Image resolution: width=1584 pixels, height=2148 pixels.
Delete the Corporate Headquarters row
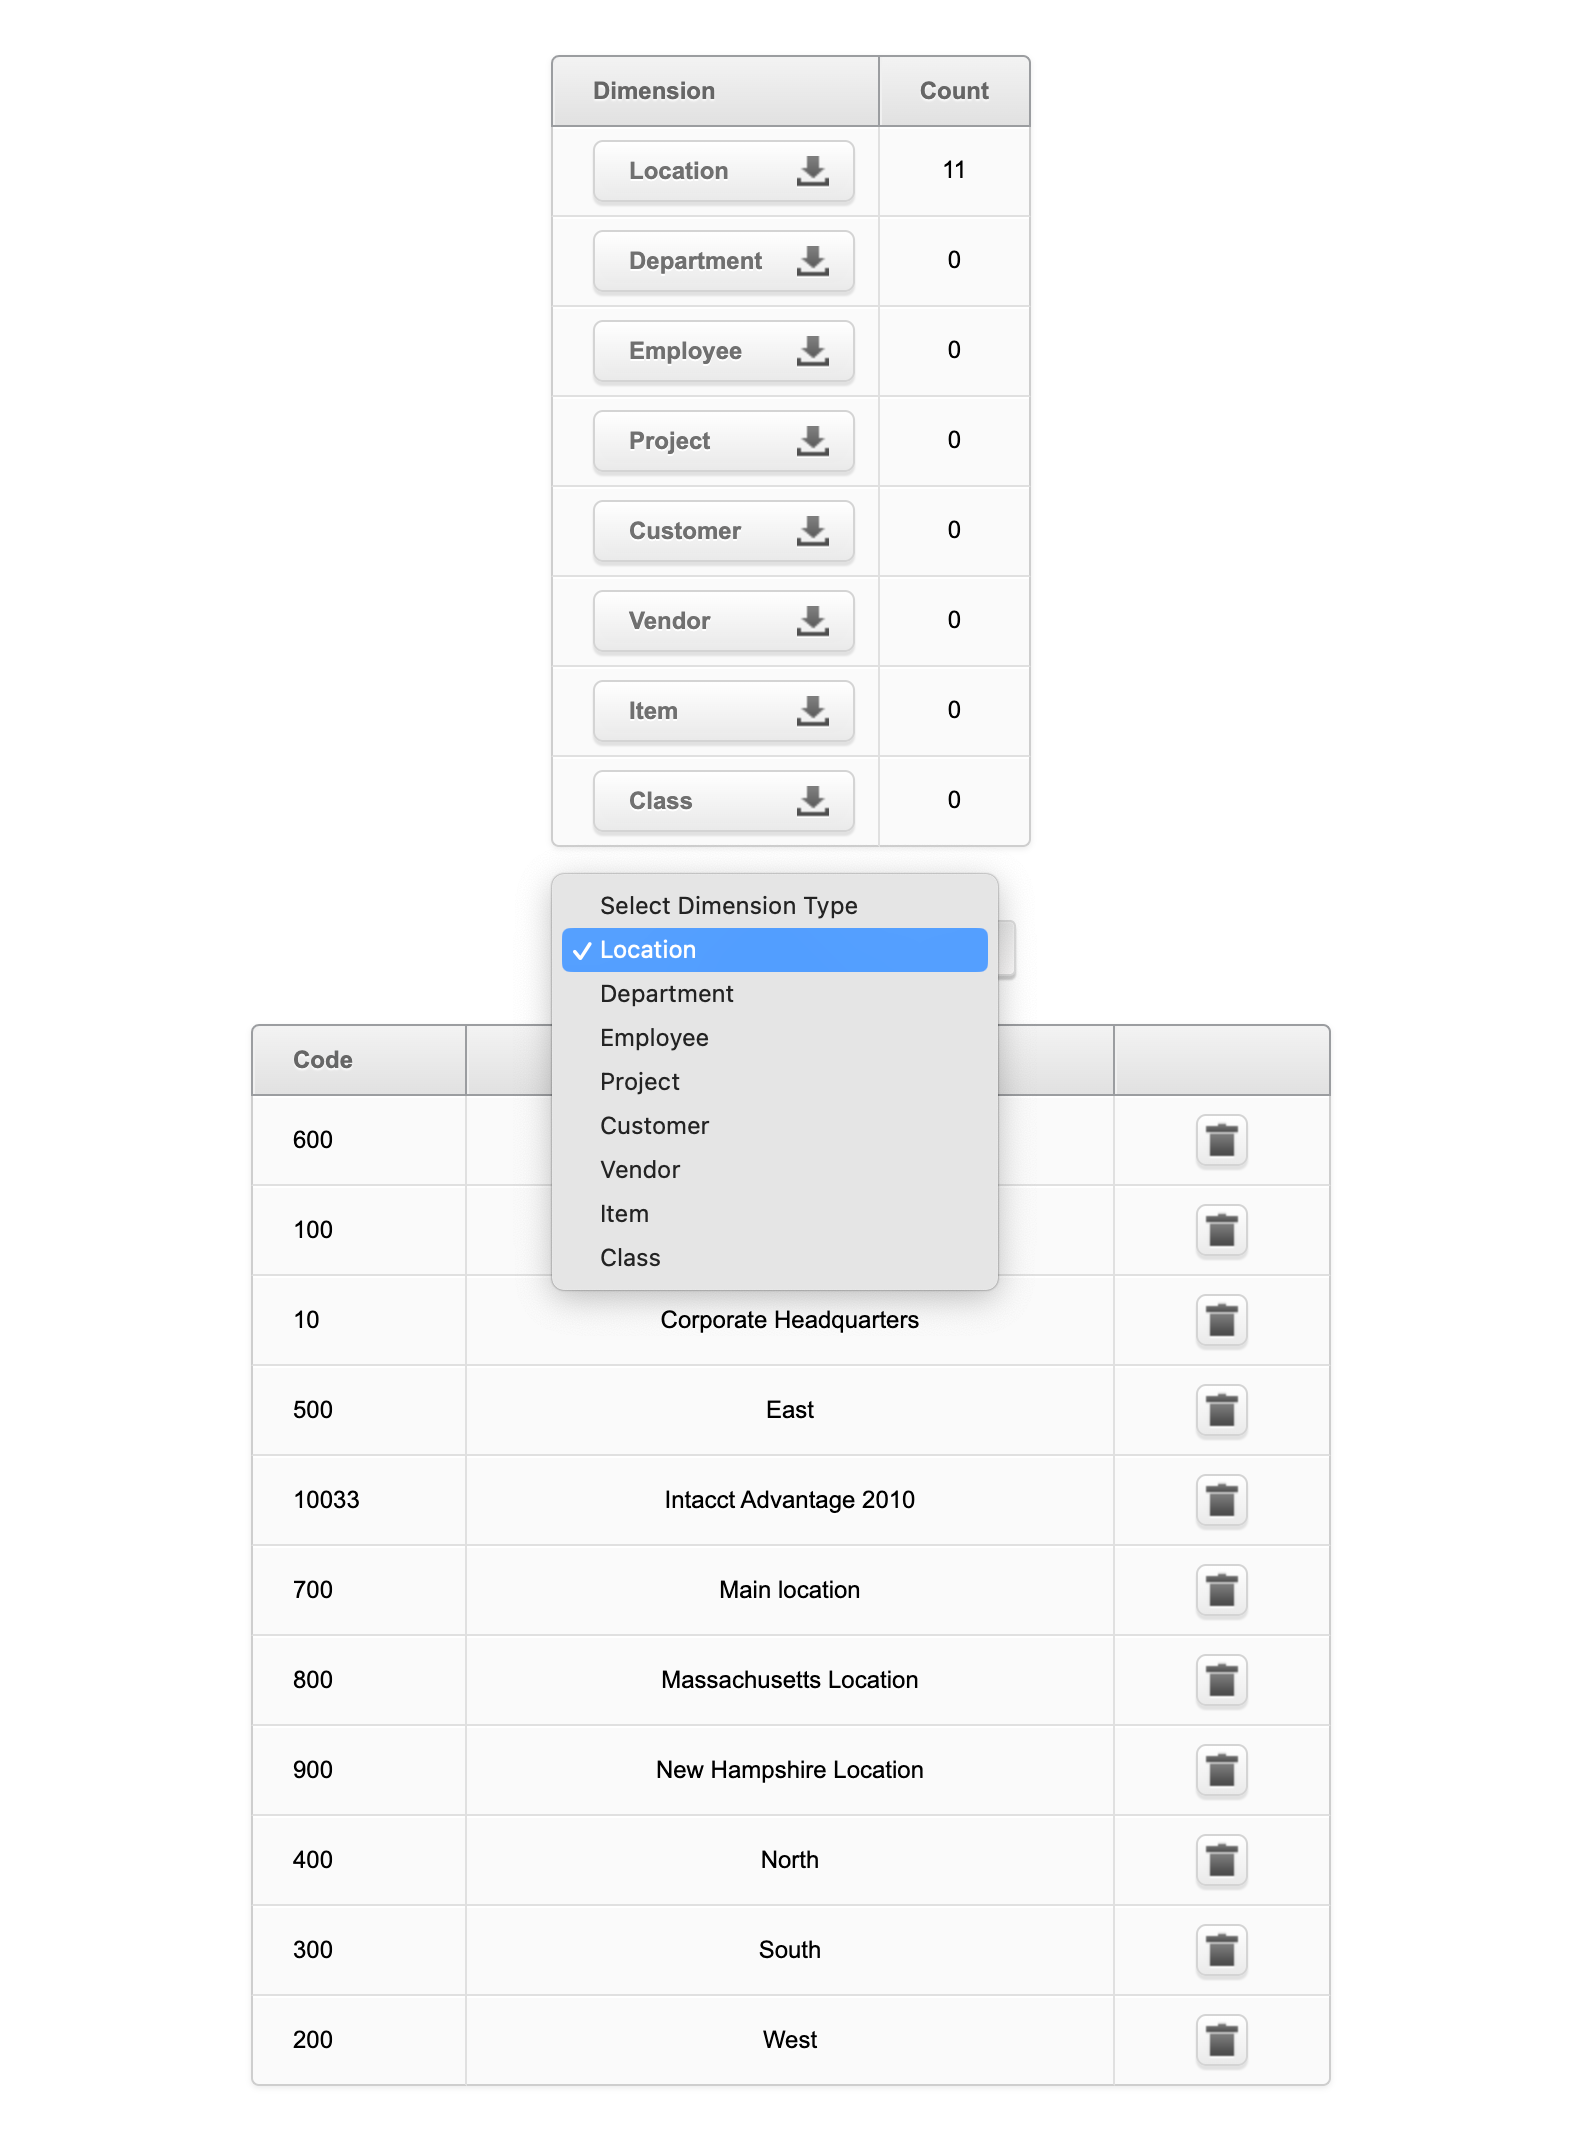point(1221,1320)
